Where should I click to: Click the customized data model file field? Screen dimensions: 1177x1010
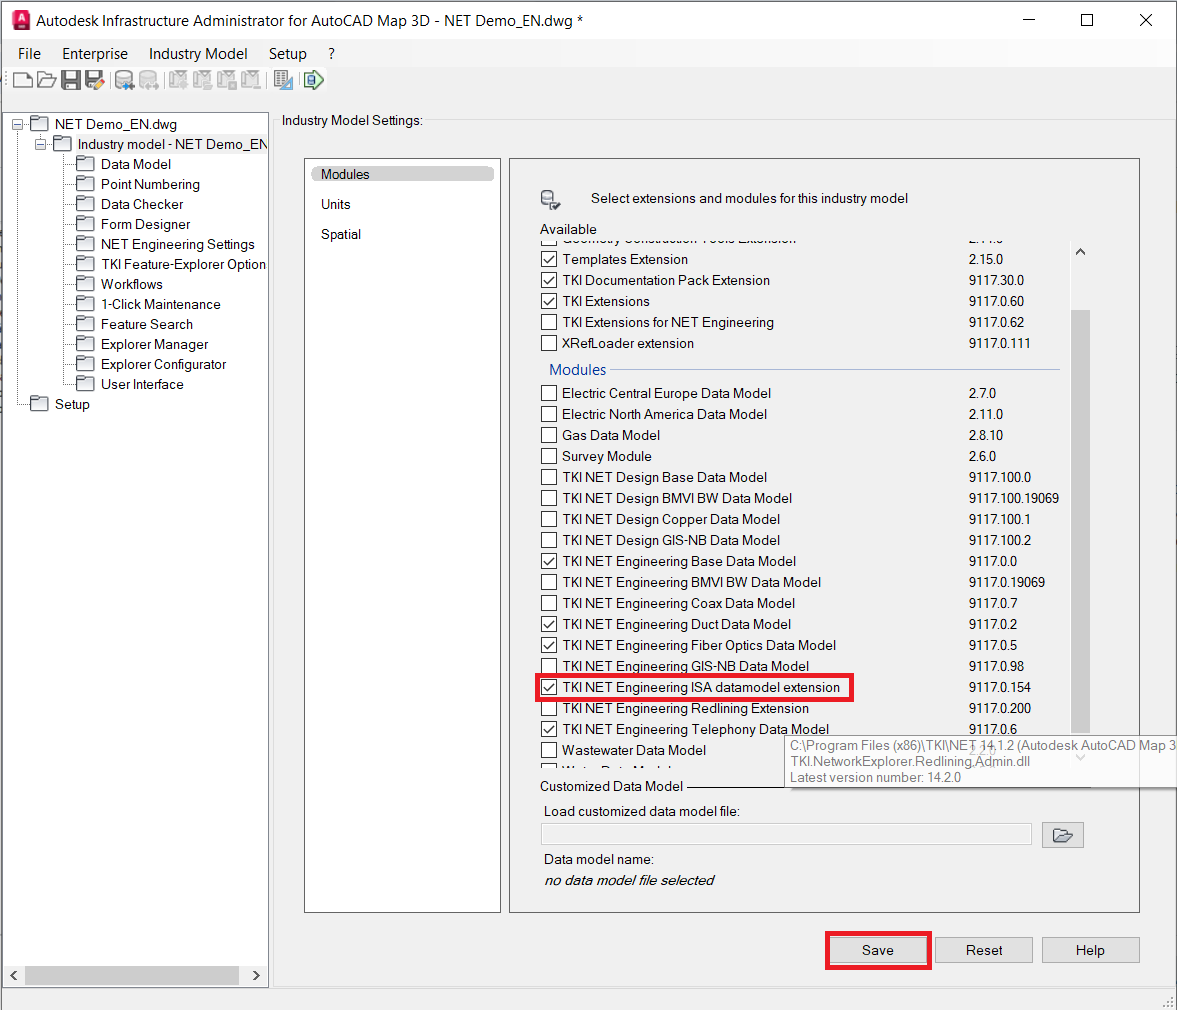(x=786, y=834)
